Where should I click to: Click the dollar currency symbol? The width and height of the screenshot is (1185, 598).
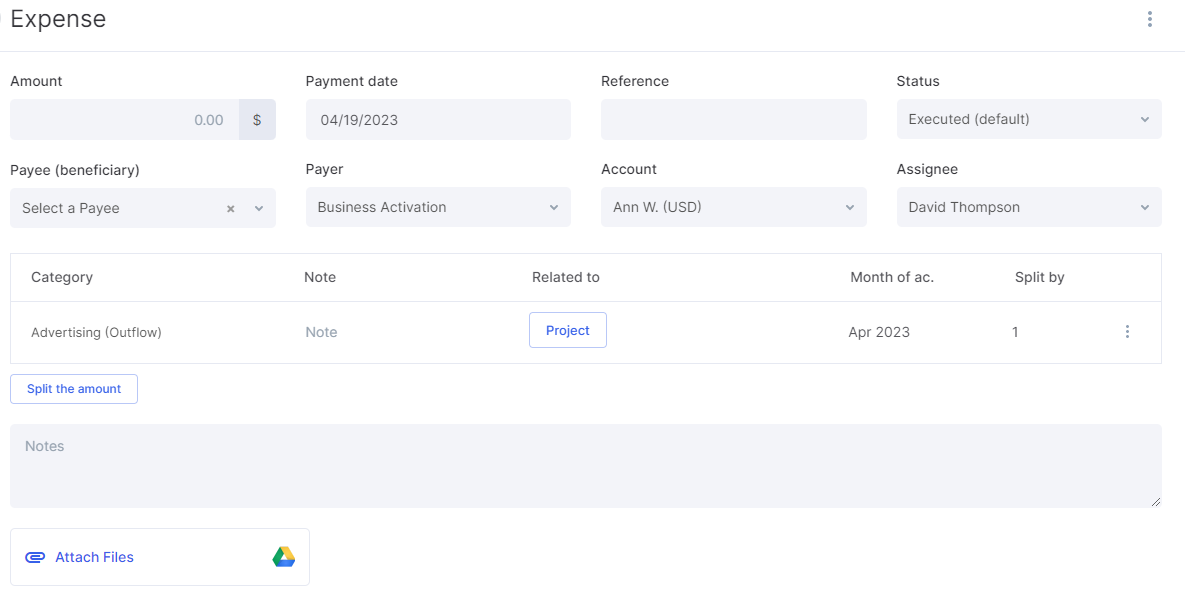coord(257,119)
